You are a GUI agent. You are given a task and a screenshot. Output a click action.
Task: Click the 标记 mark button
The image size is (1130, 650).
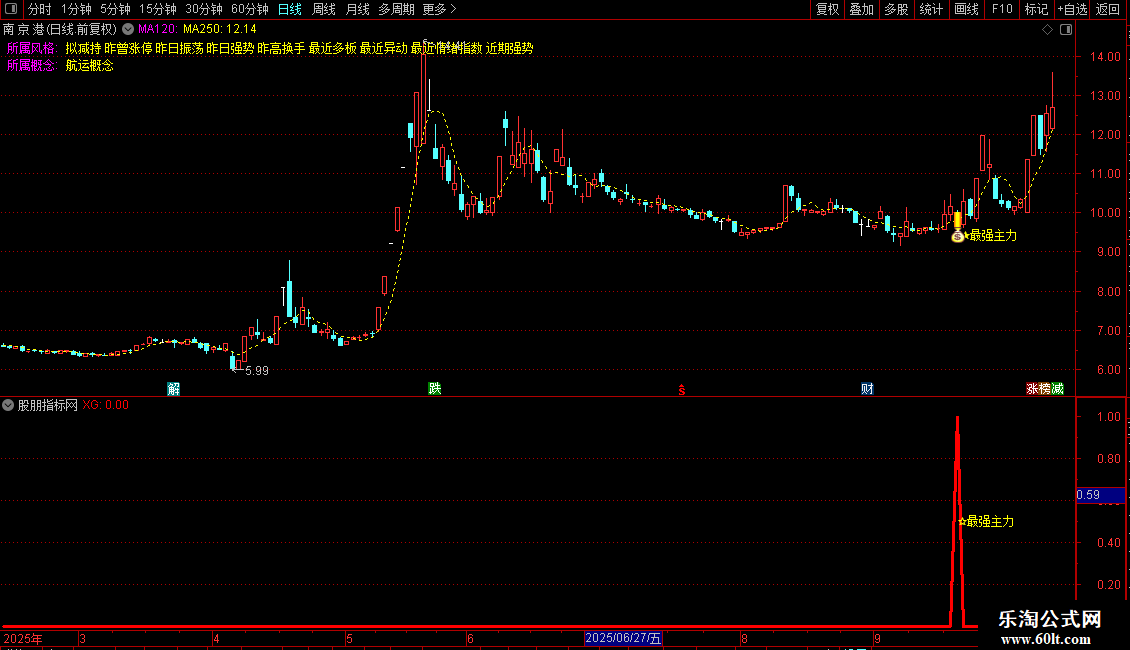pyautogui.click(x=1036, y=9)
